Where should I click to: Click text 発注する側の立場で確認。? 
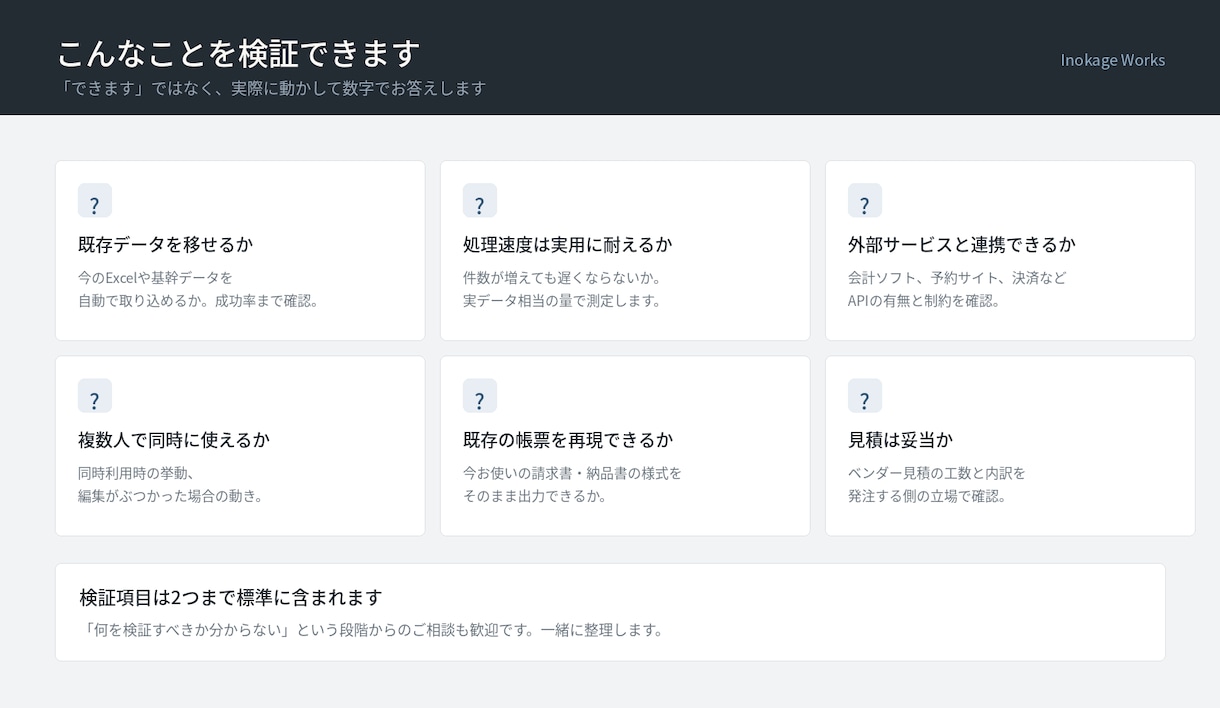pos(927,496)
